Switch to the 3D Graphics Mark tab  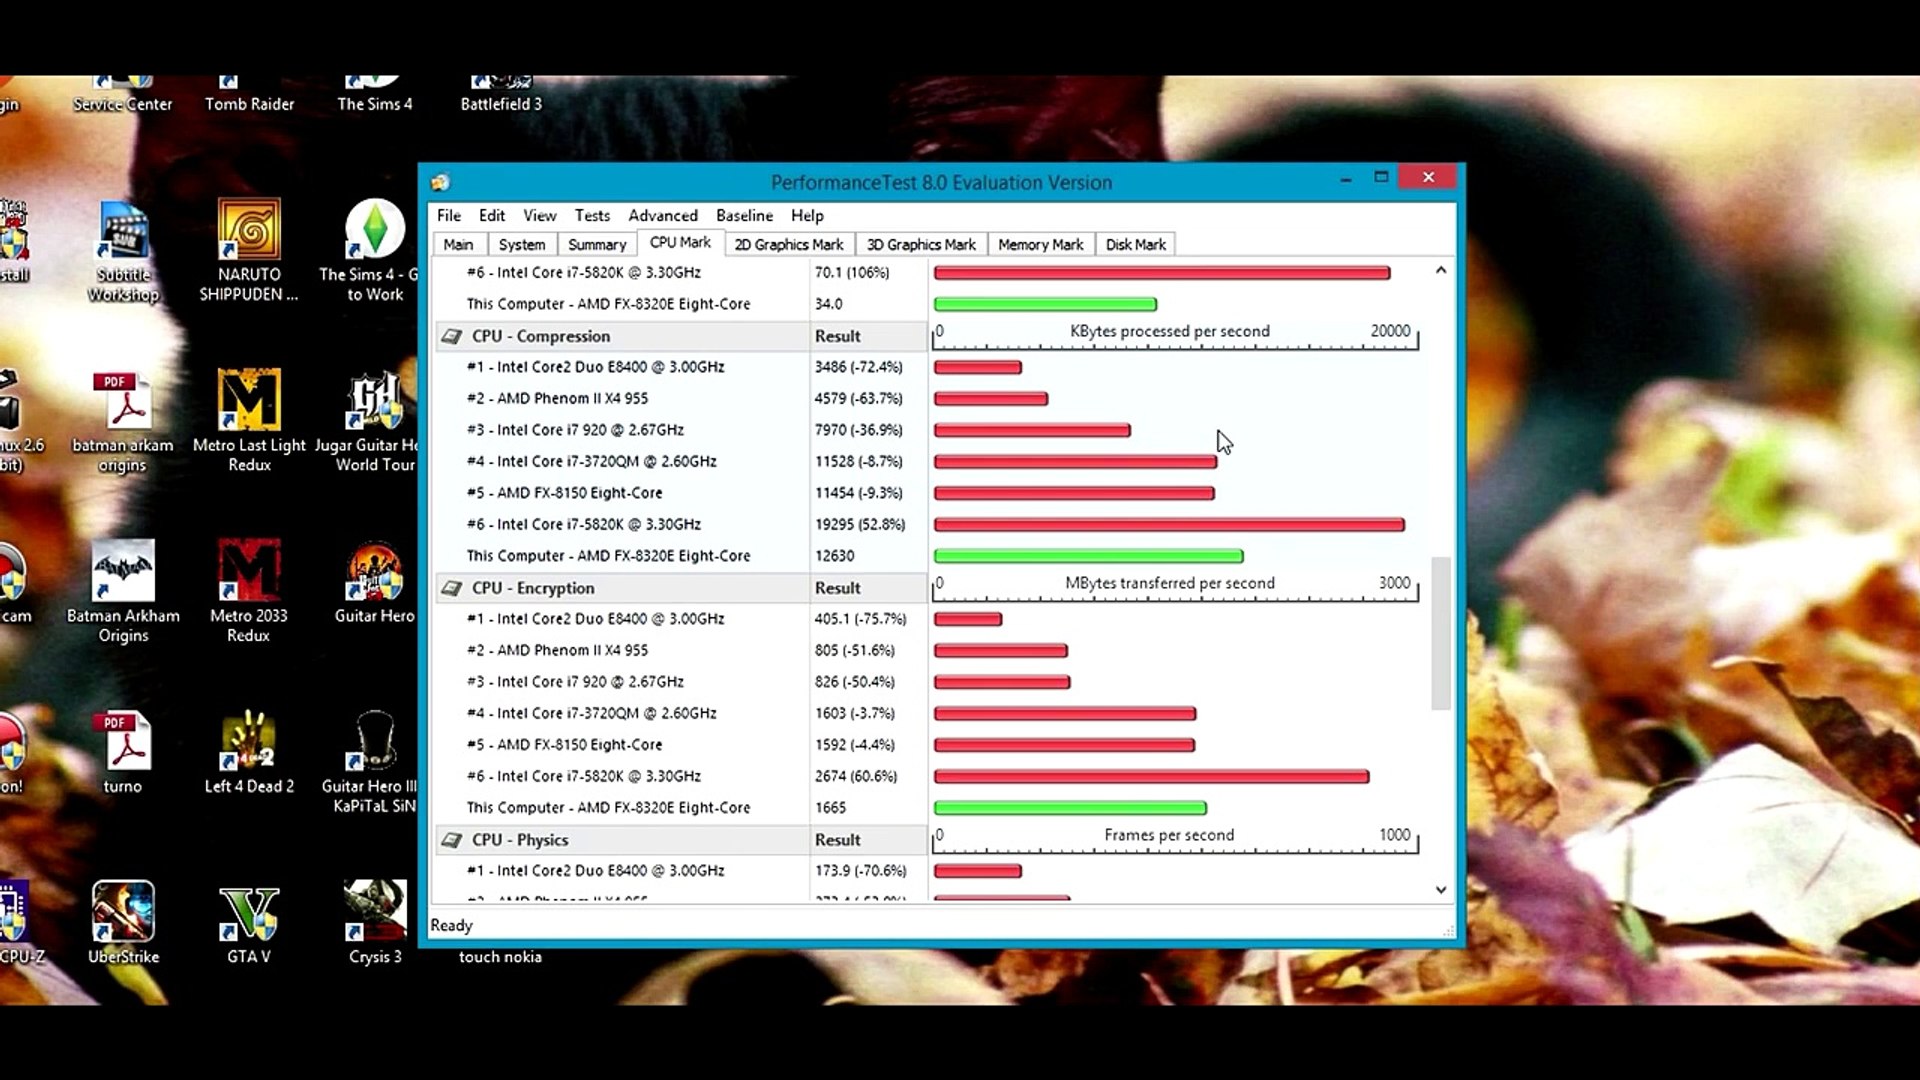click(x=920, y=244)
